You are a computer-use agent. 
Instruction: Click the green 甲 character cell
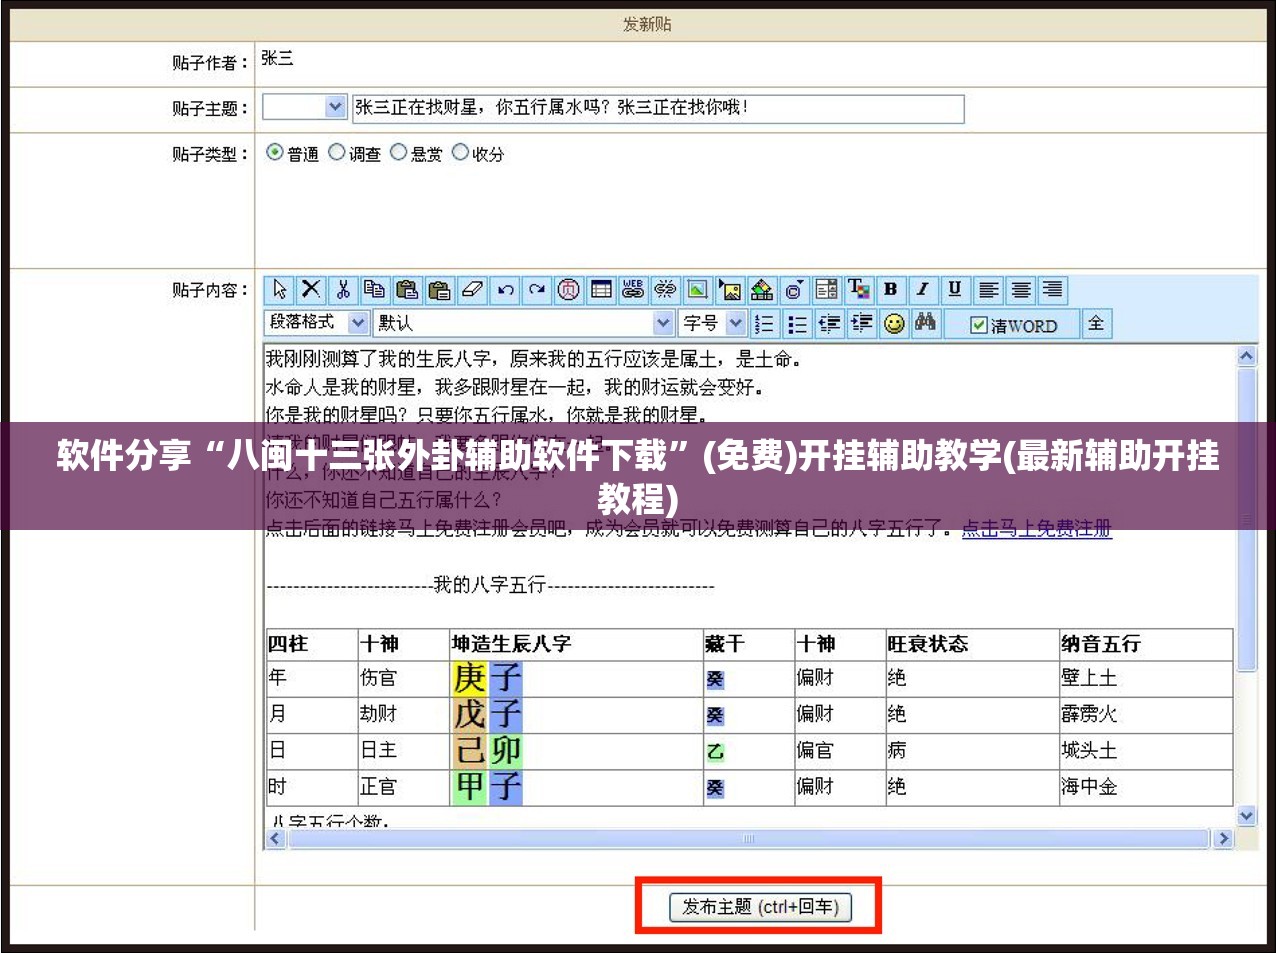click(469, 787)
